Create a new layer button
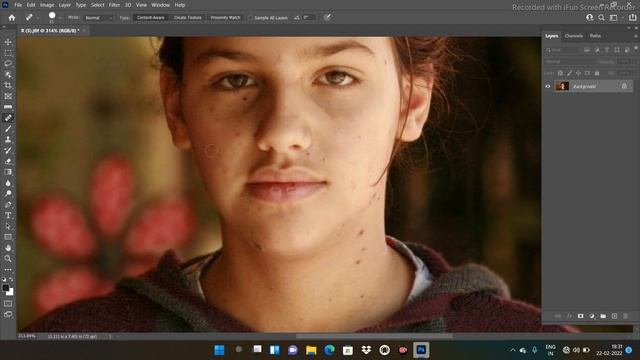The height and width of the screenshot is (360, 640). point(614,316)
